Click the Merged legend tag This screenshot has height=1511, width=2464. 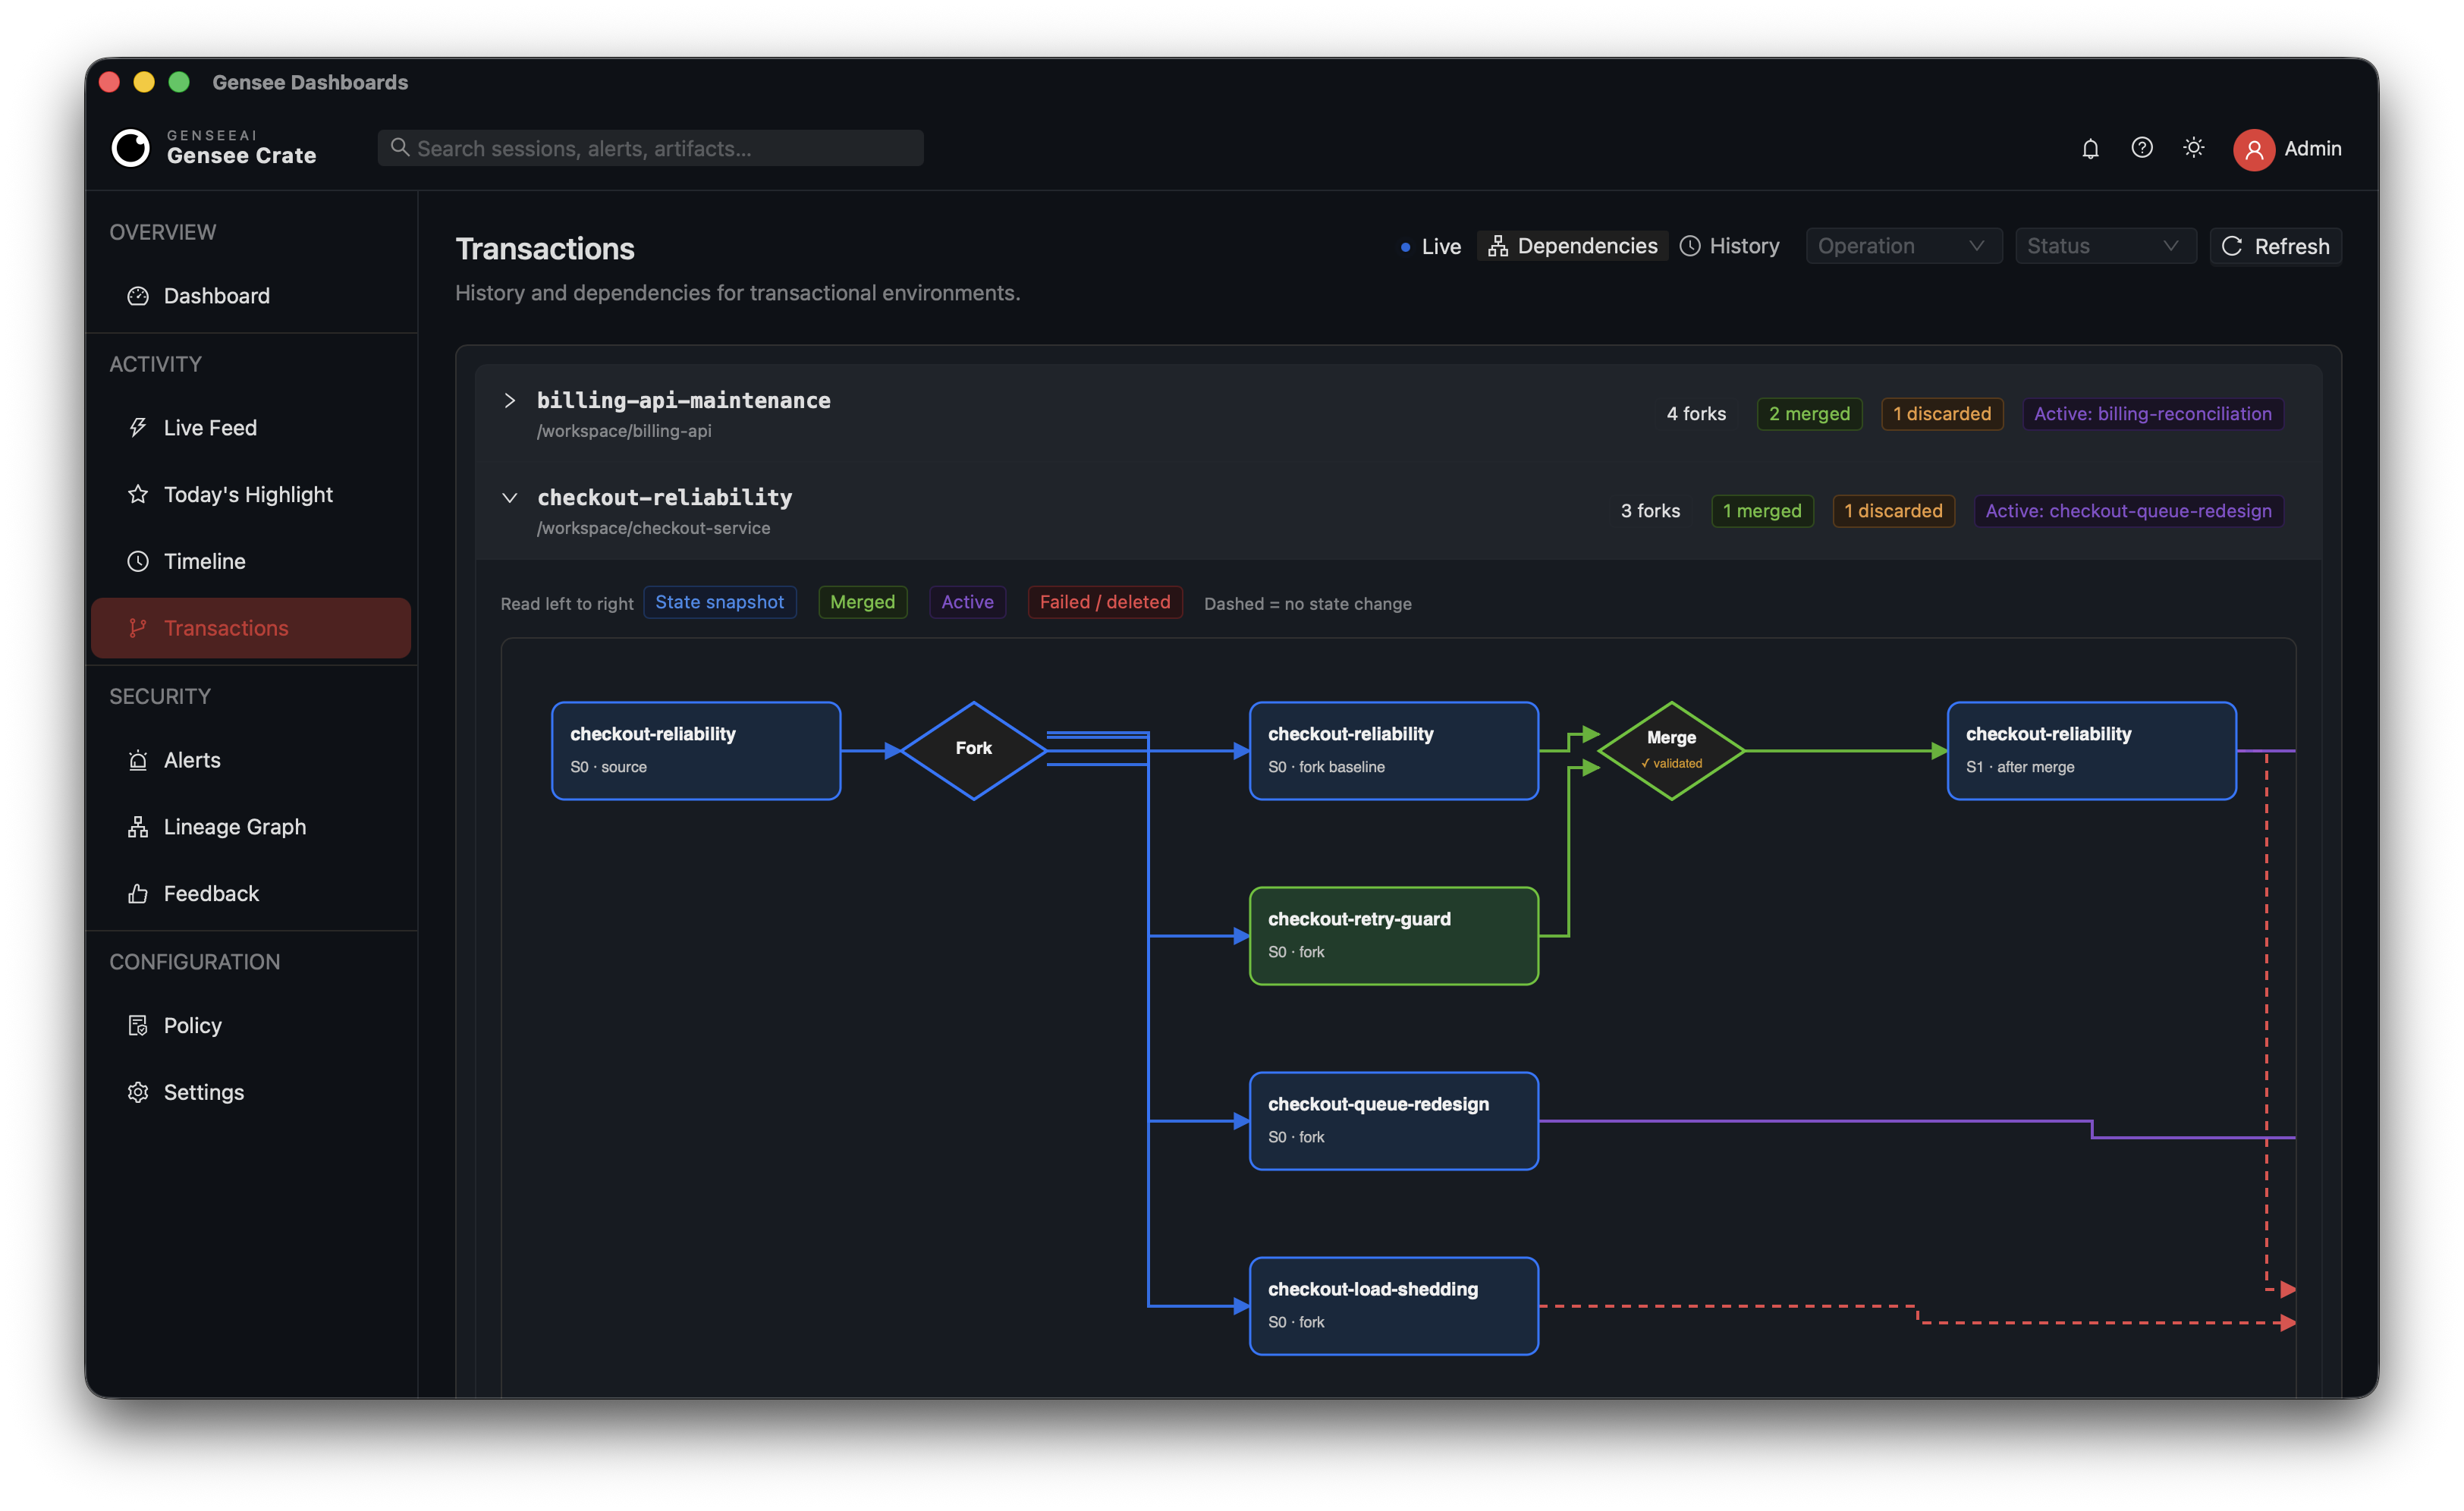(x=862, y=602)
